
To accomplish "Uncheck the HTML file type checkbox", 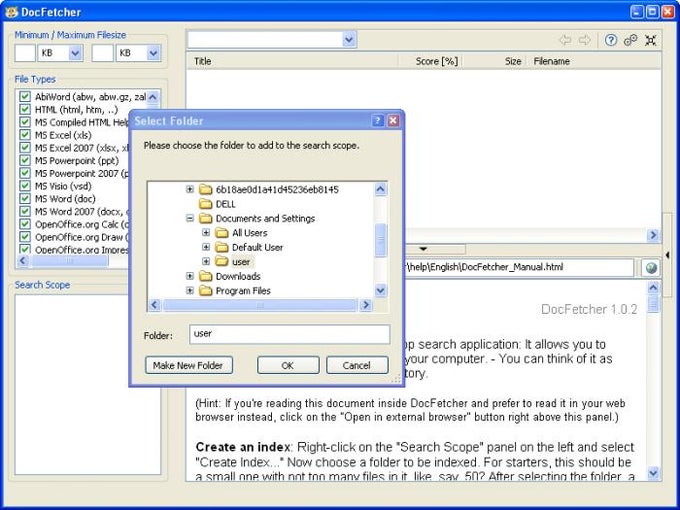I will [x=25, y=109].
